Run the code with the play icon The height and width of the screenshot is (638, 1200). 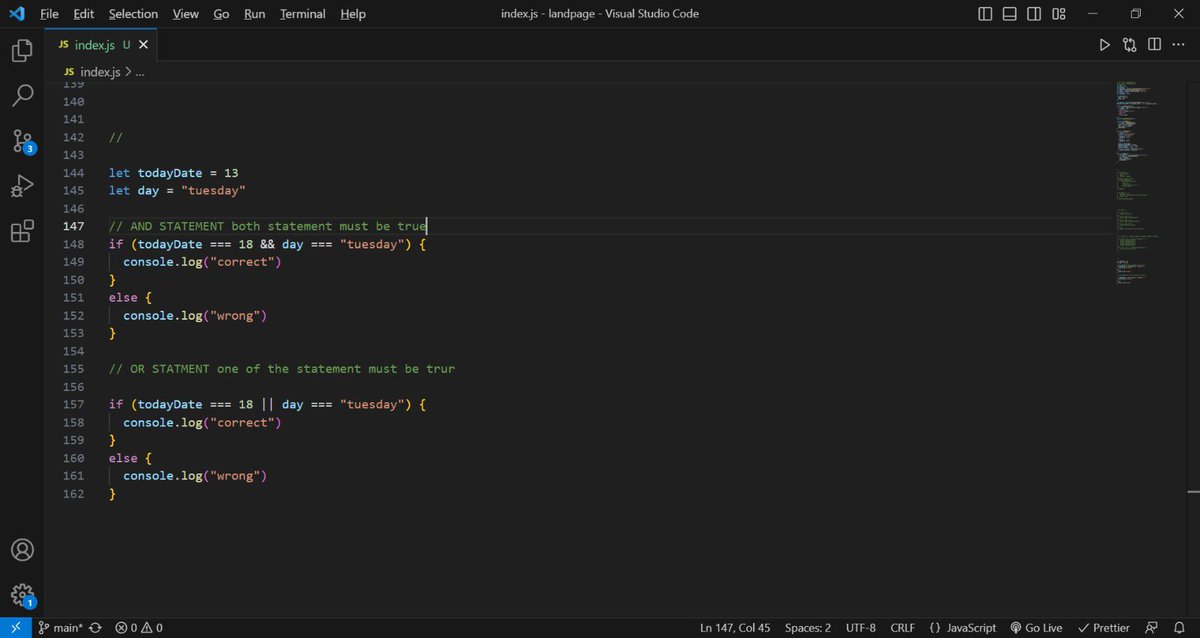click(x=1104, y=45)
